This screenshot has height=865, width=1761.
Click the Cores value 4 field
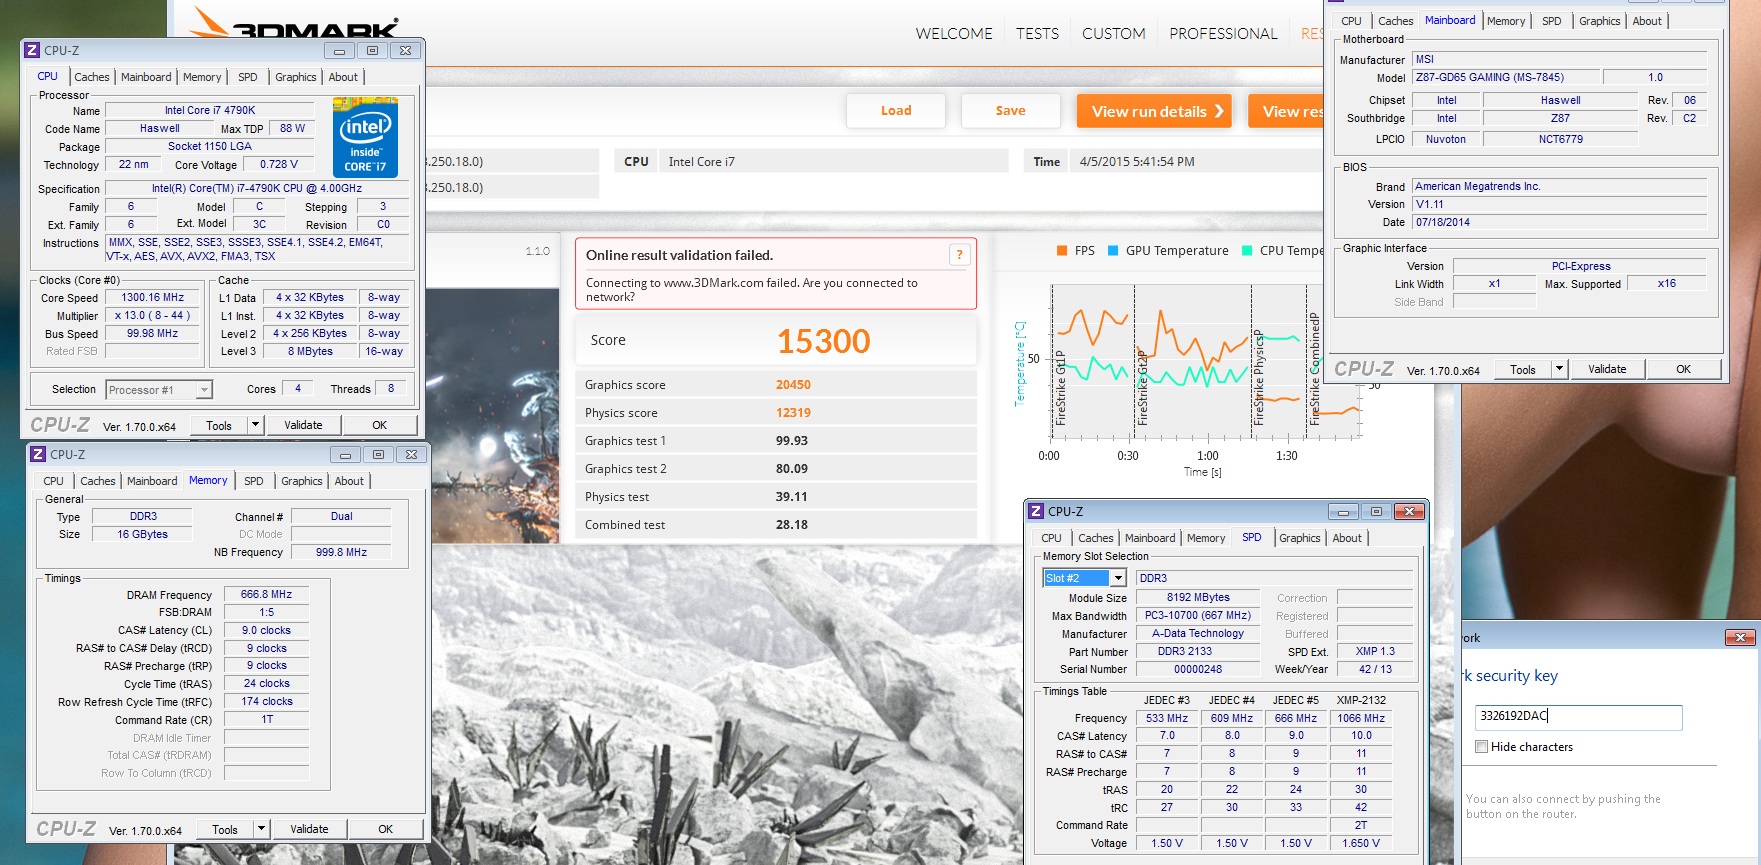tap(297, 389)
